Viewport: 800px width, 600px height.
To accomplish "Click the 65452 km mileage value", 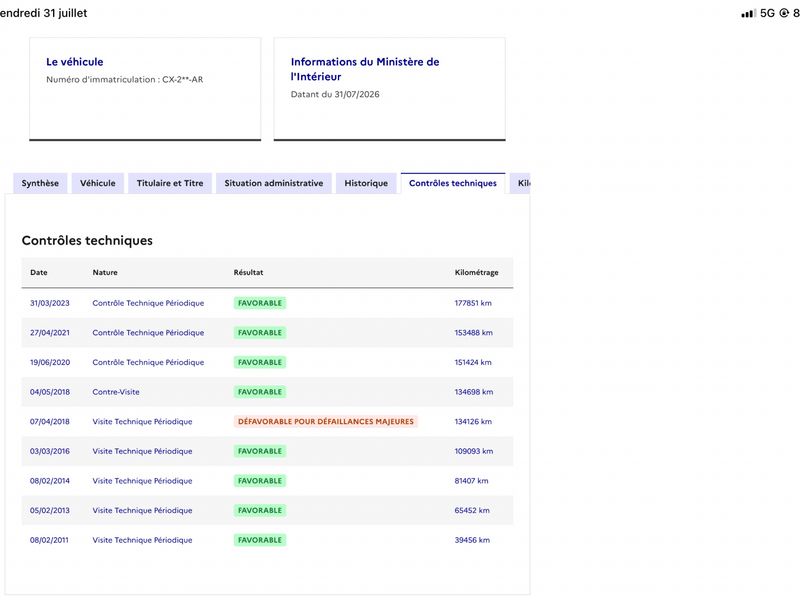I will tap(472, 510).
